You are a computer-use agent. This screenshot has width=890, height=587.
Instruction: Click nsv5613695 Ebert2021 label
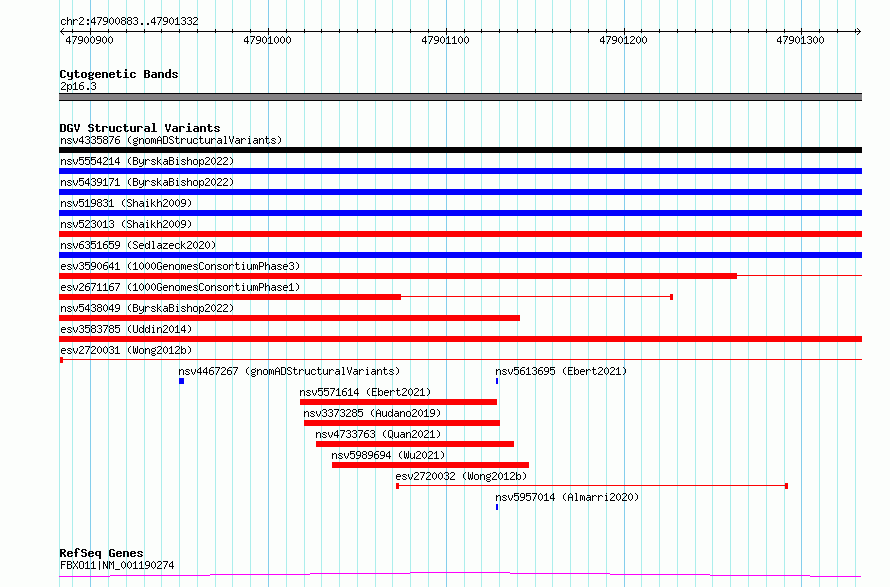[x=561, y=371]
